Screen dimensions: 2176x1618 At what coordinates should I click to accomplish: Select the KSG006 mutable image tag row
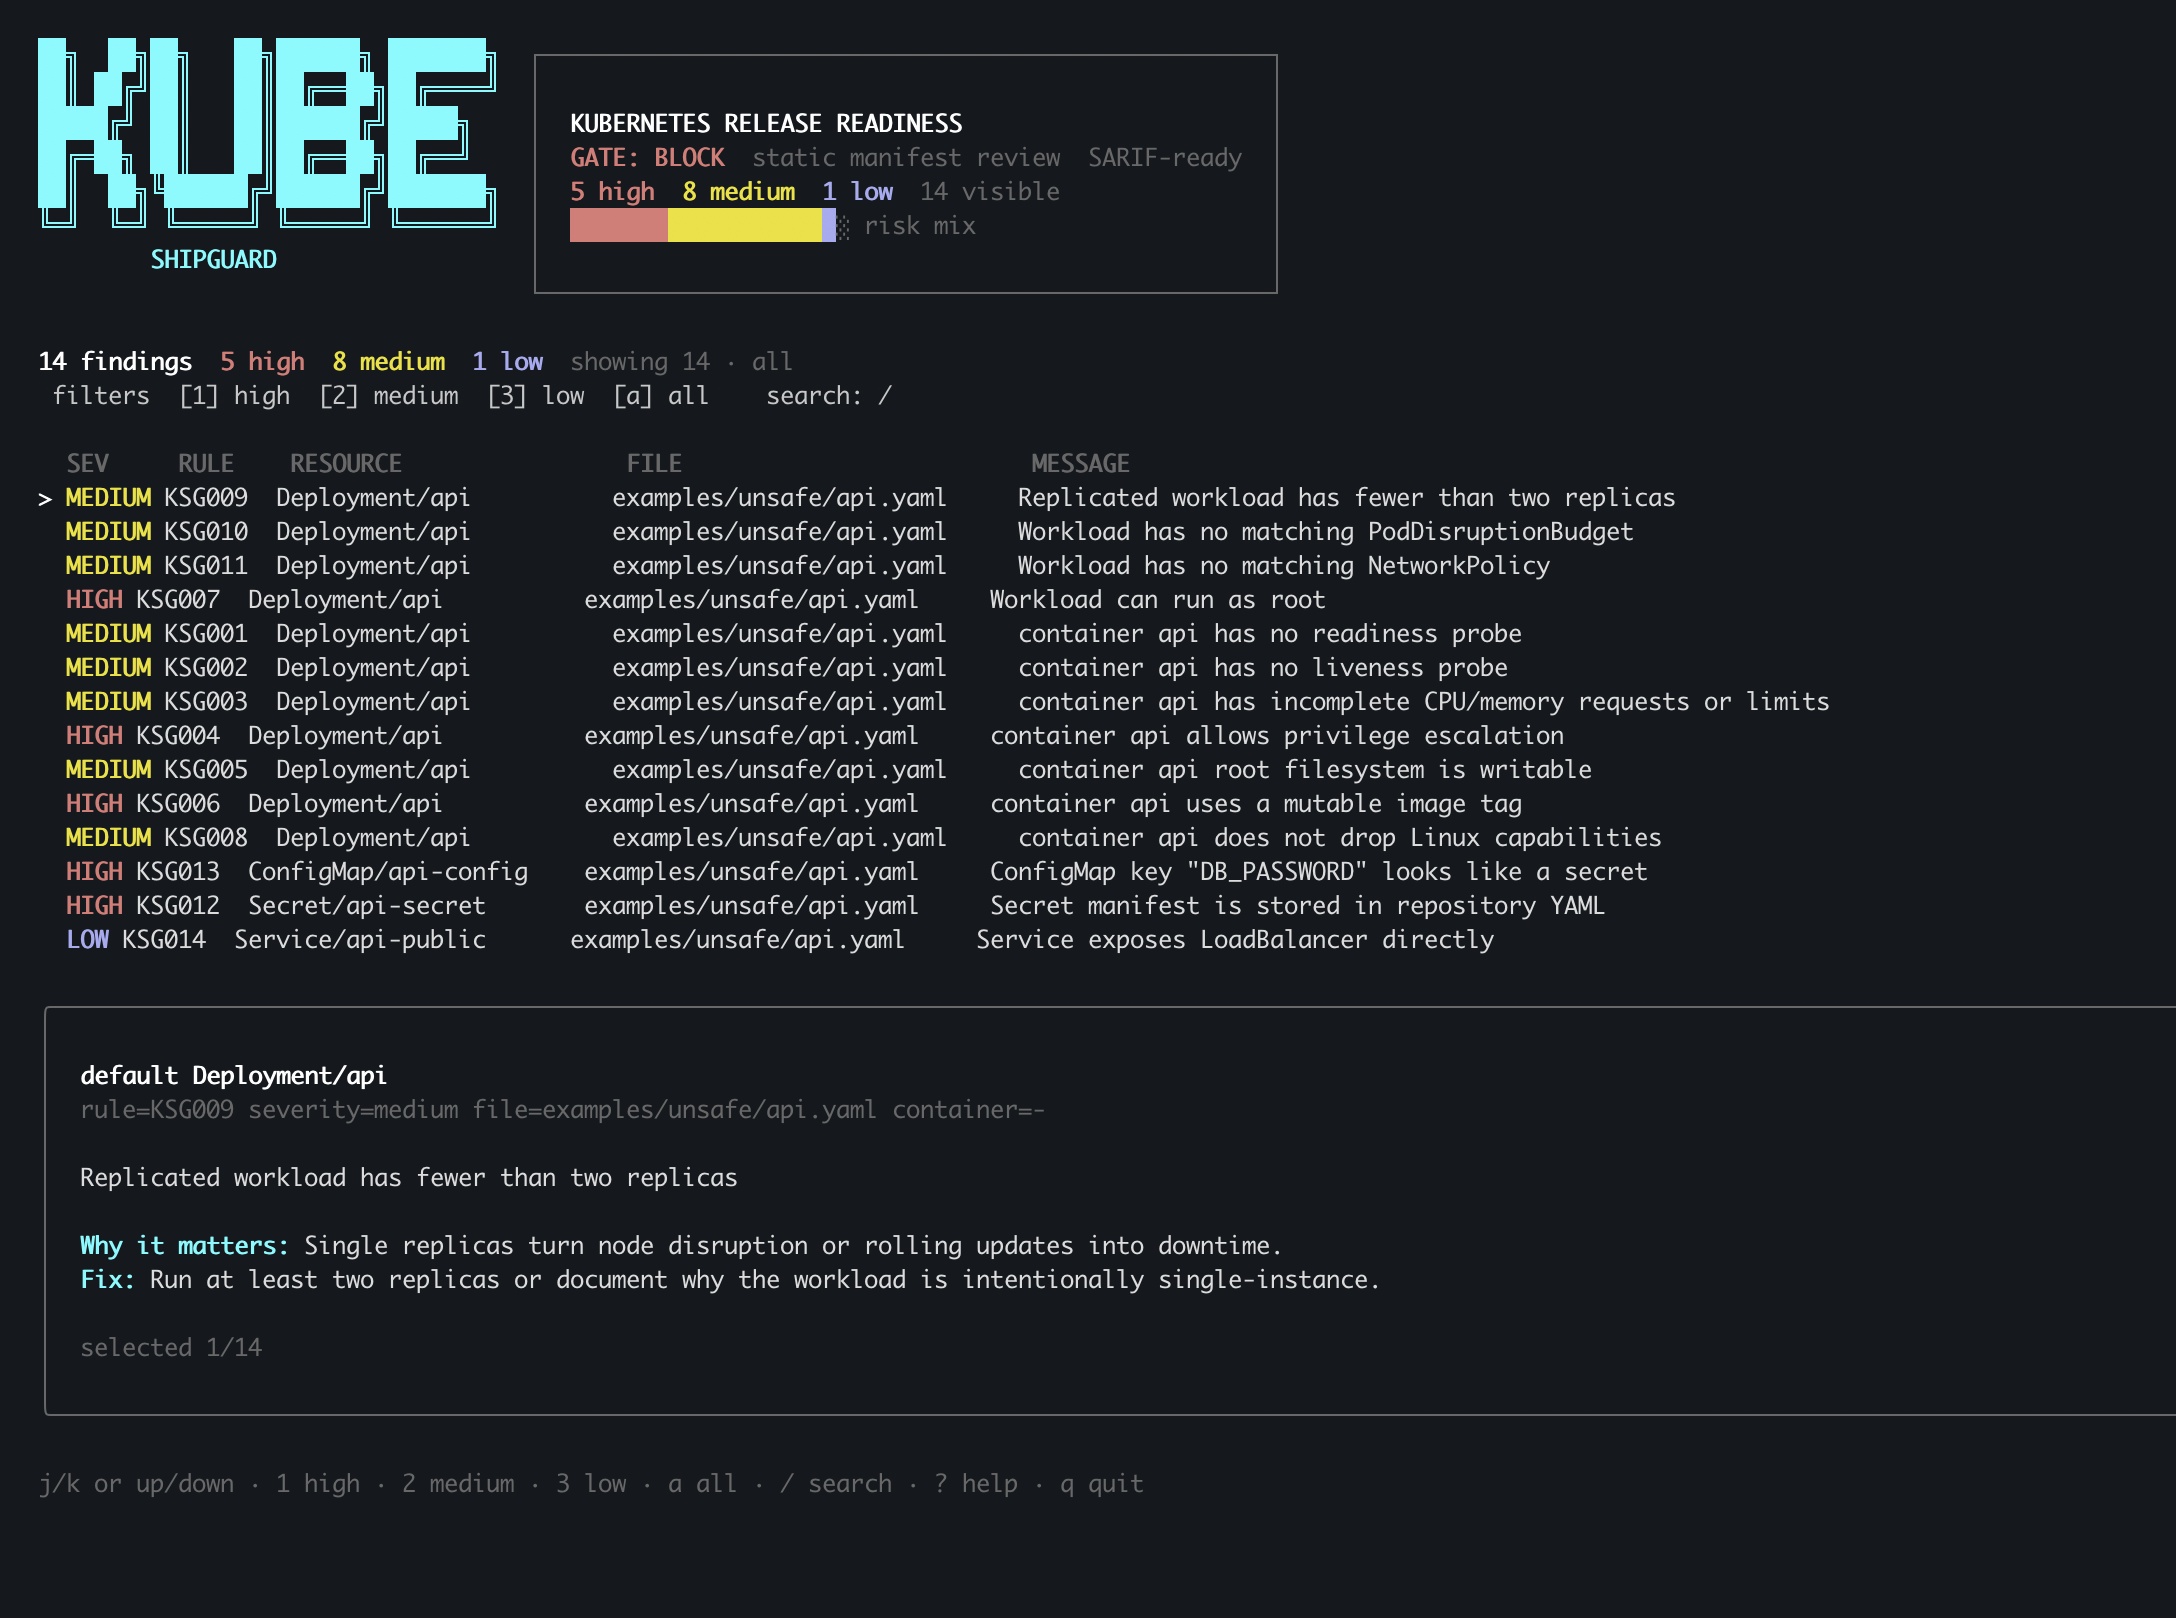click(794, 804)
